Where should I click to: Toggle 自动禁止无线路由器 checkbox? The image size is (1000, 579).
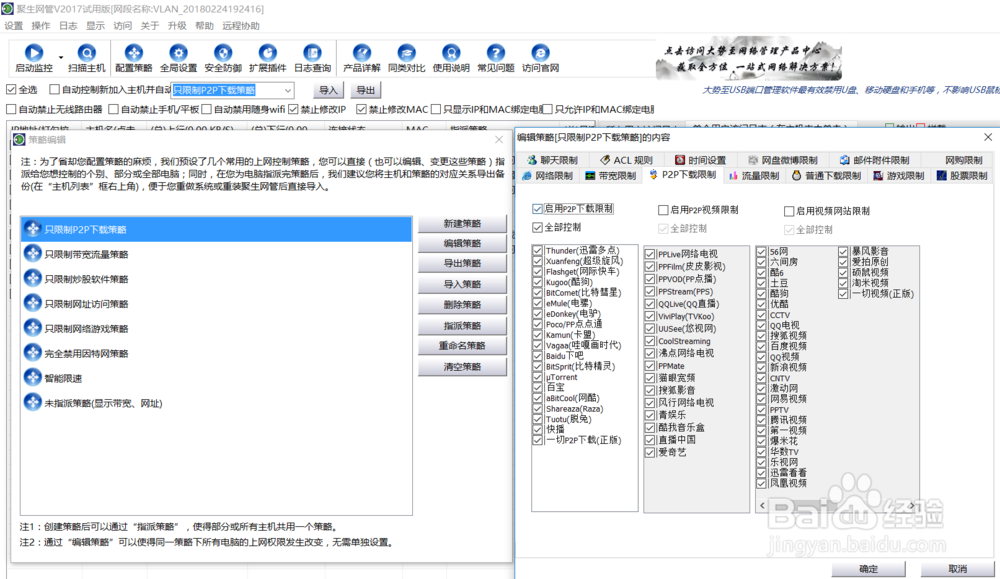(x=11, y=109)
